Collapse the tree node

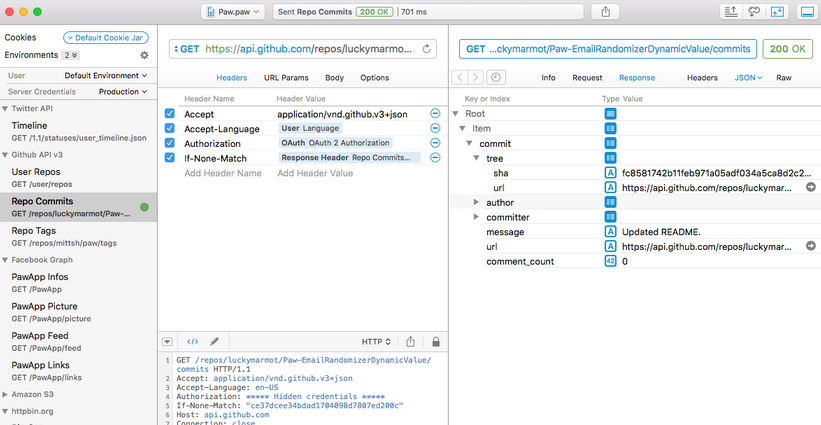click(x=476, y=158)
